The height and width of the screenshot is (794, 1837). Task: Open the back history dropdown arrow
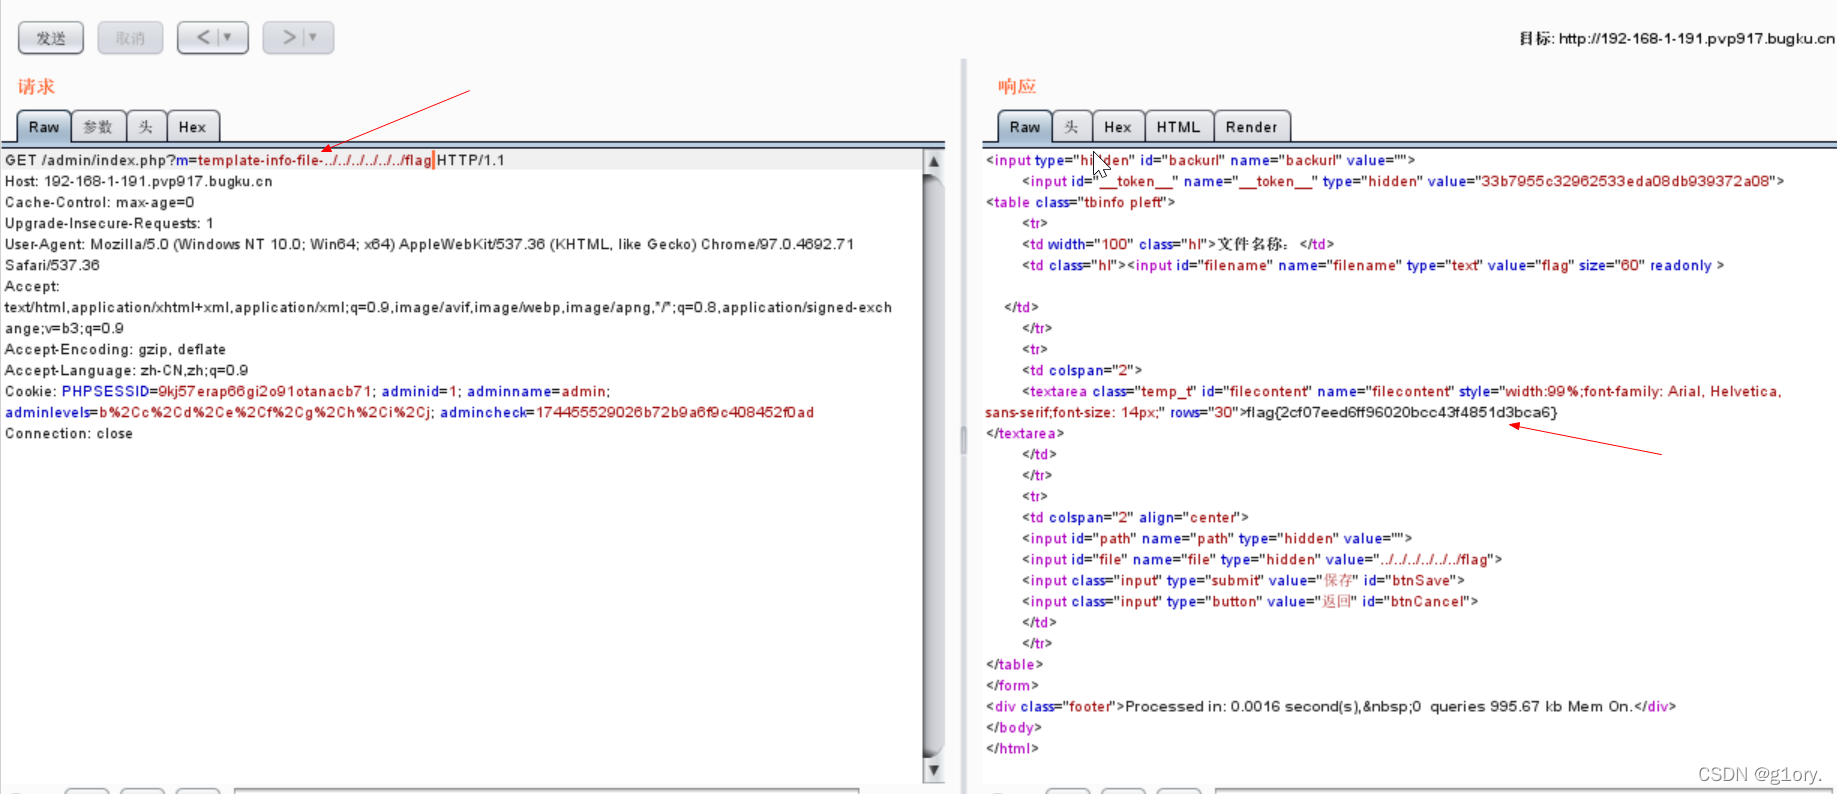229,37
